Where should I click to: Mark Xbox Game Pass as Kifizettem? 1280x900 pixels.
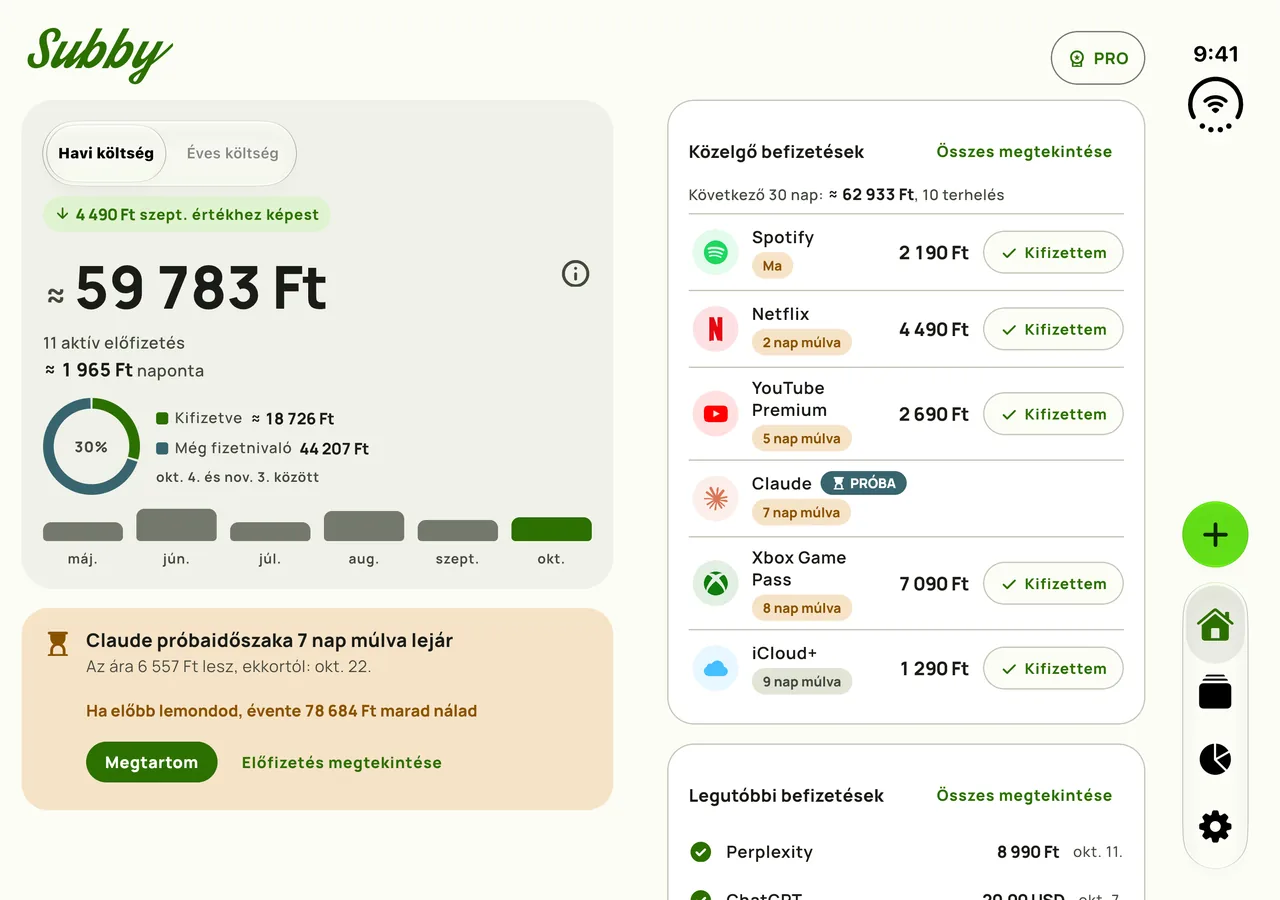click(1053, 584)
